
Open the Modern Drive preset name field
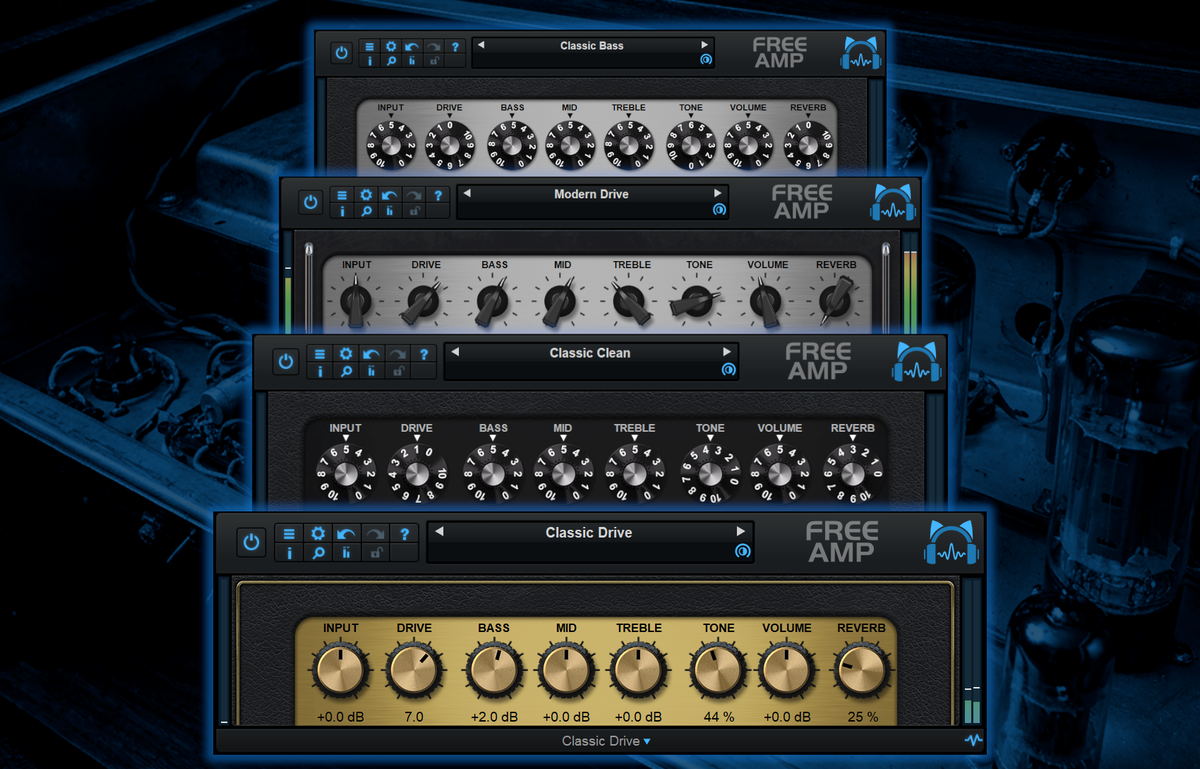[x=592, y=194]
